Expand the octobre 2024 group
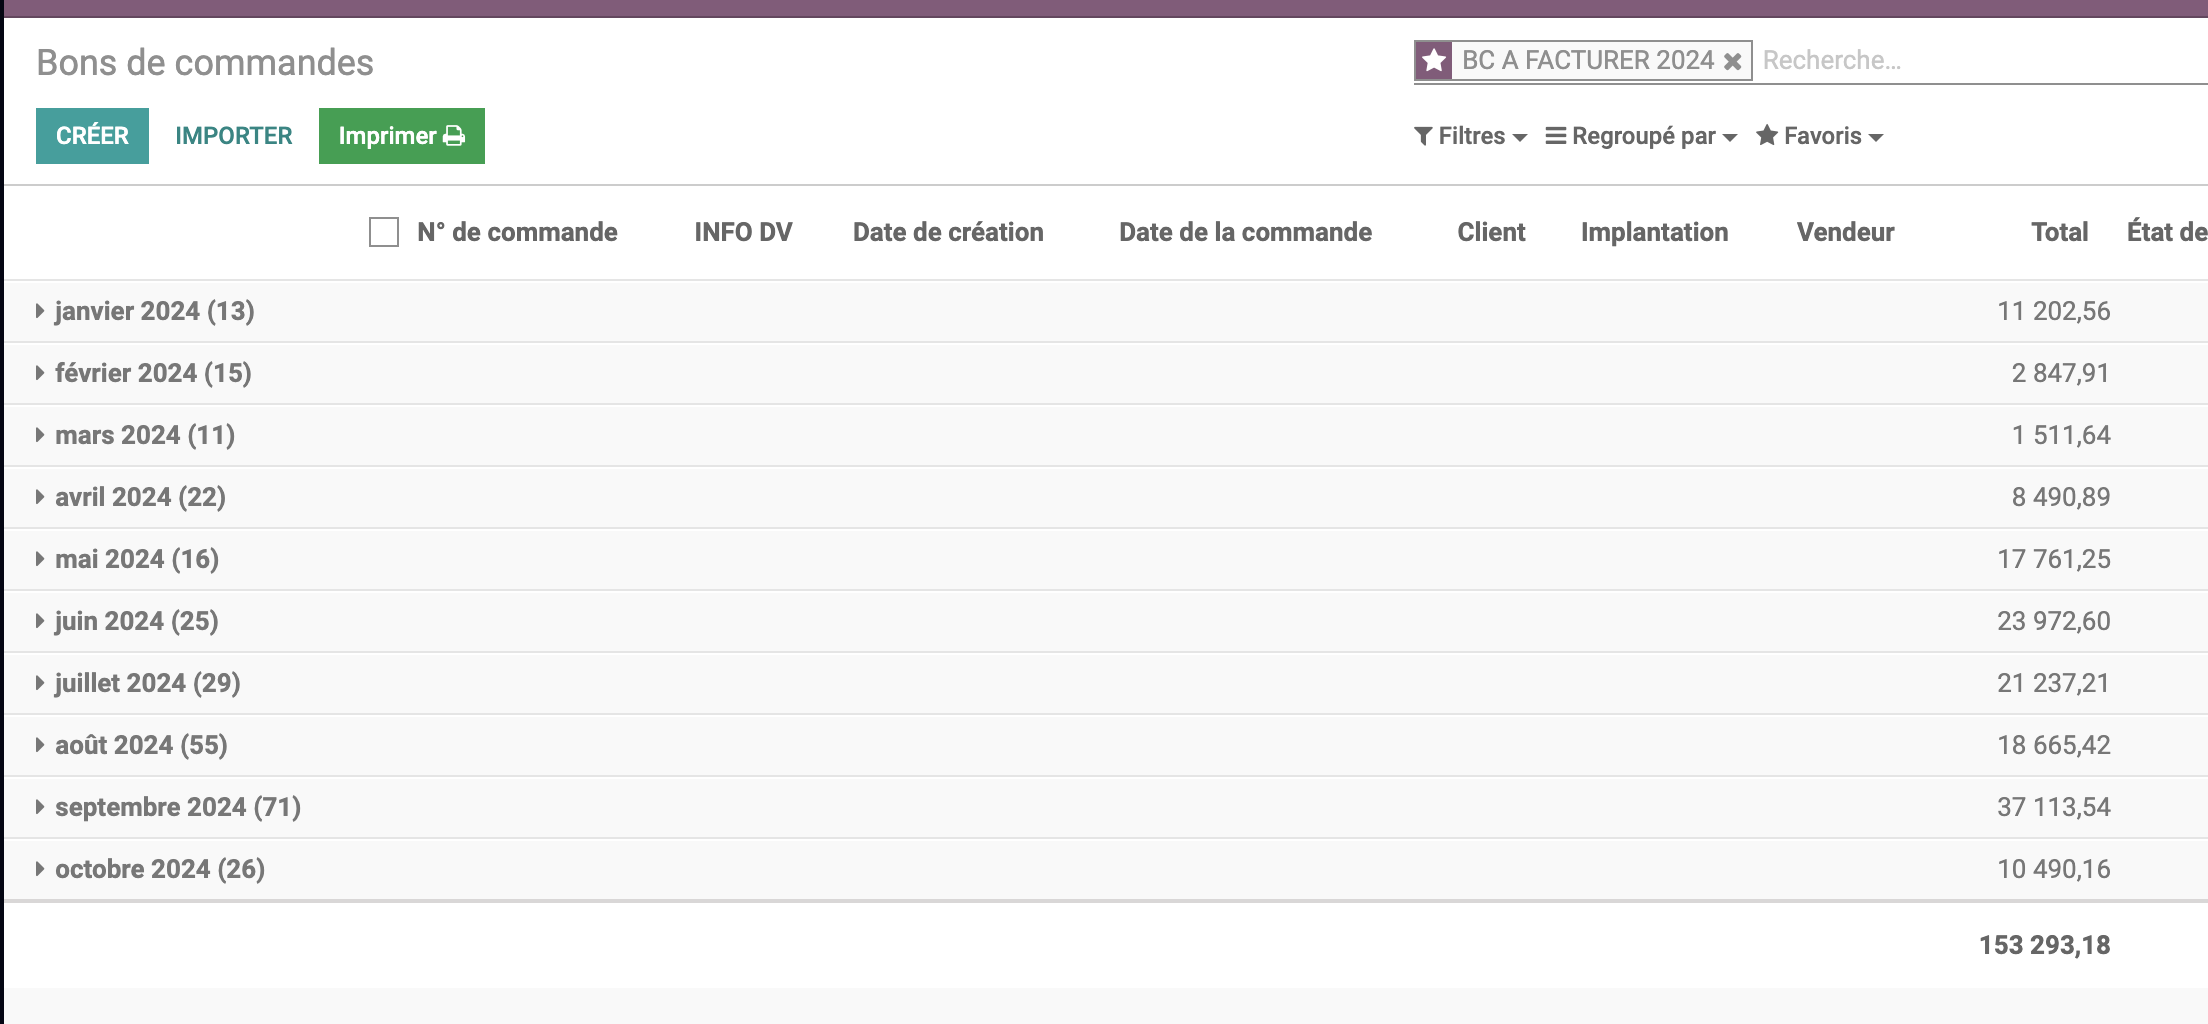 pos(159,869)
